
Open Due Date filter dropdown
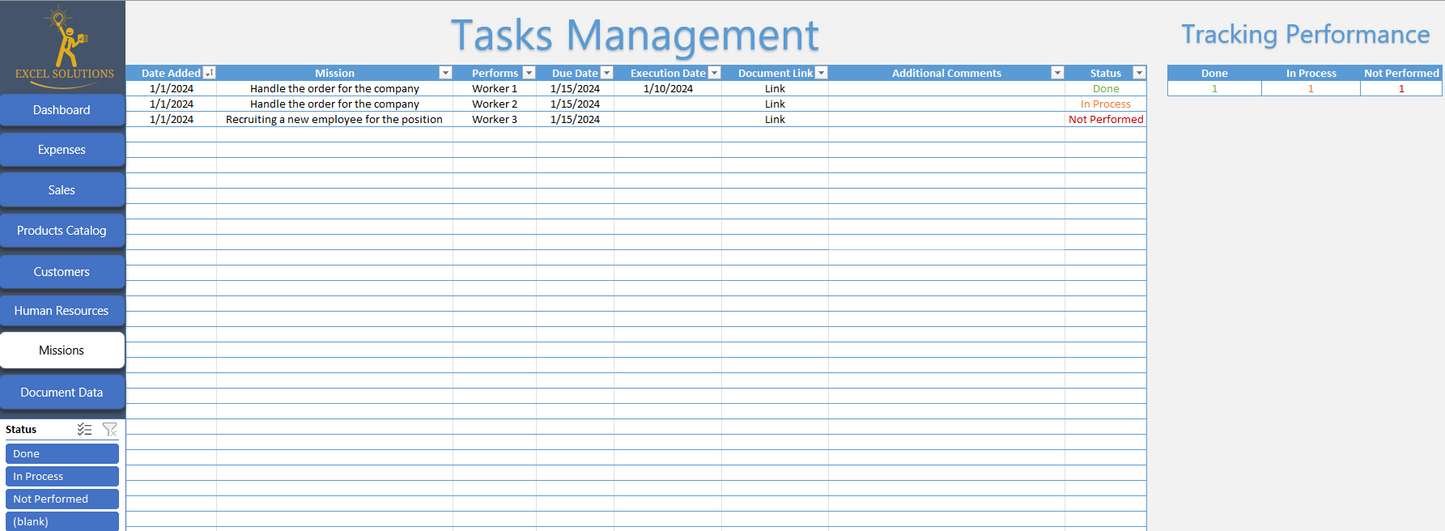pos(607,73)
